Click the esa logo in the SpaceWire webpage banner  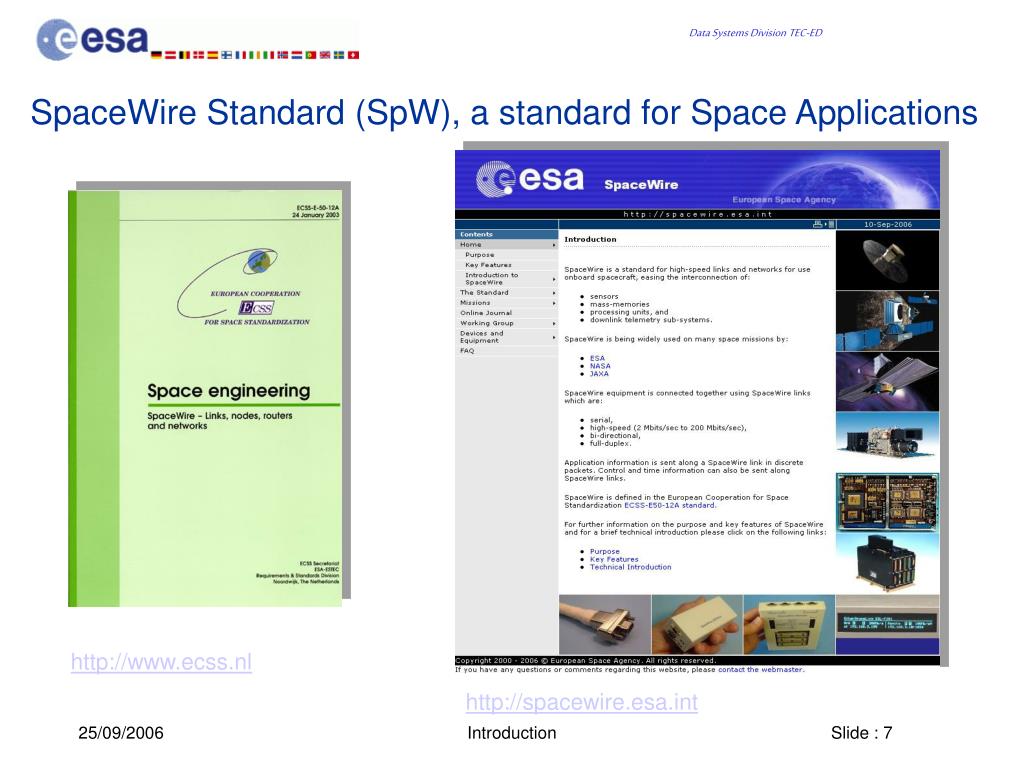530,179
